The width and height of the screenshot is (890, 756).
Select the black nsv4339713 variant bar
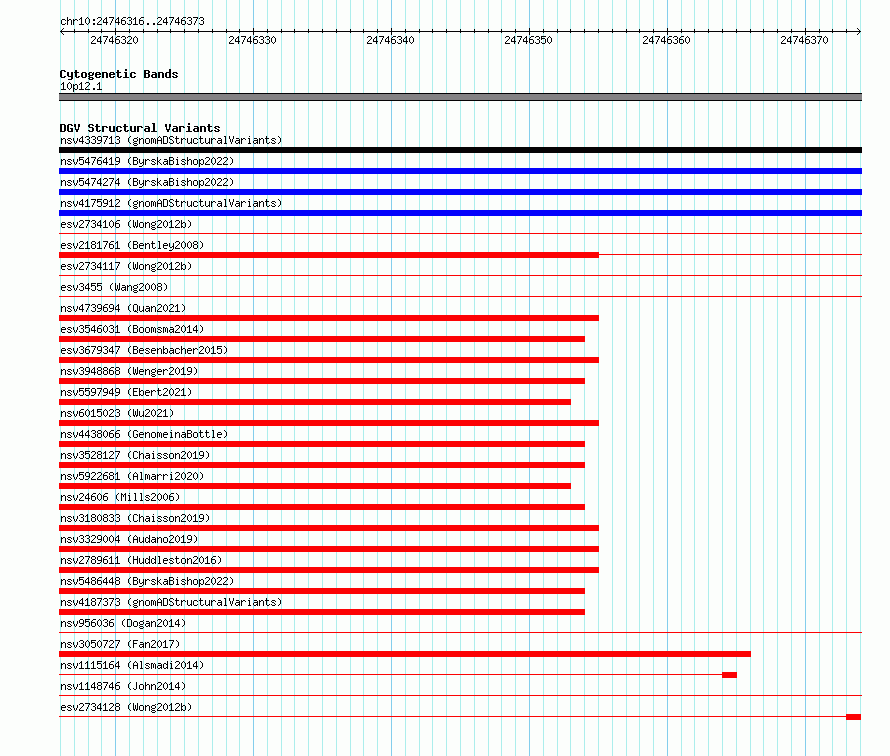(x=460, y=150)
